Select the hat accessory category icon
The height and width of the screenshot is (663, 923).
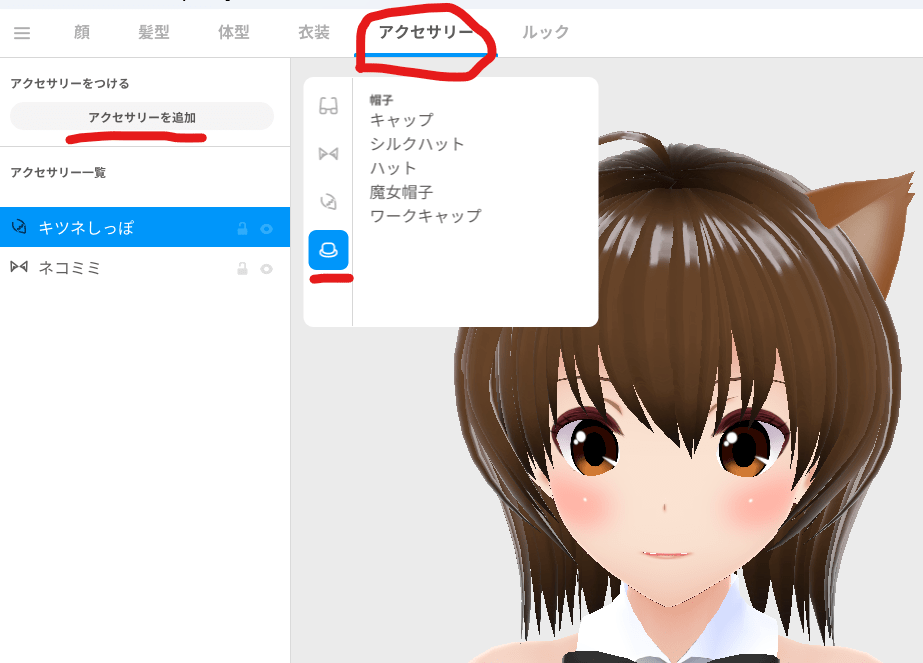click(x=328, y=250)
